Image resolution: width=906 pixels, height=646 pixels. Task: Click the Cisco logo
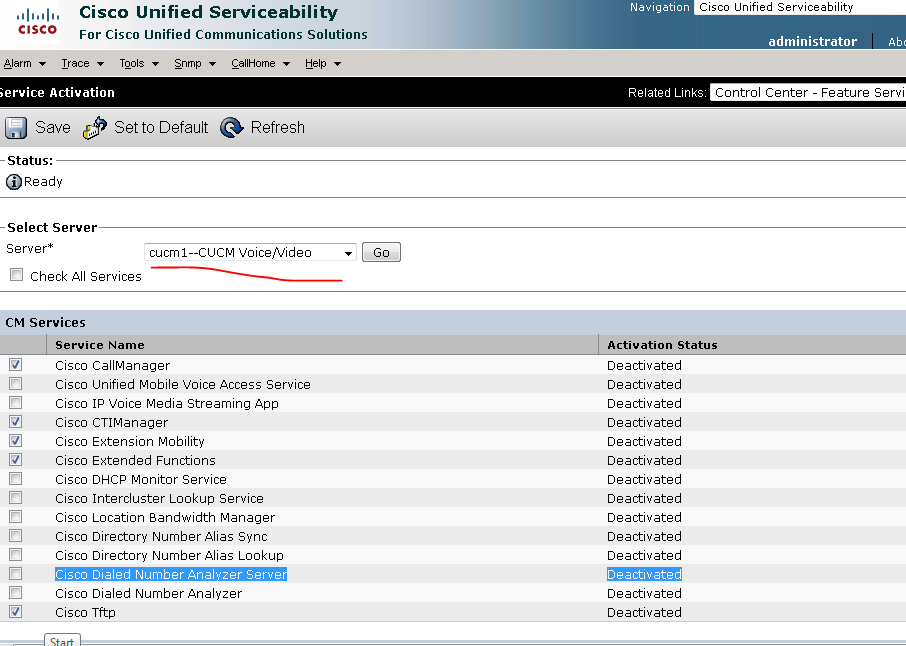tap(38, 22)
